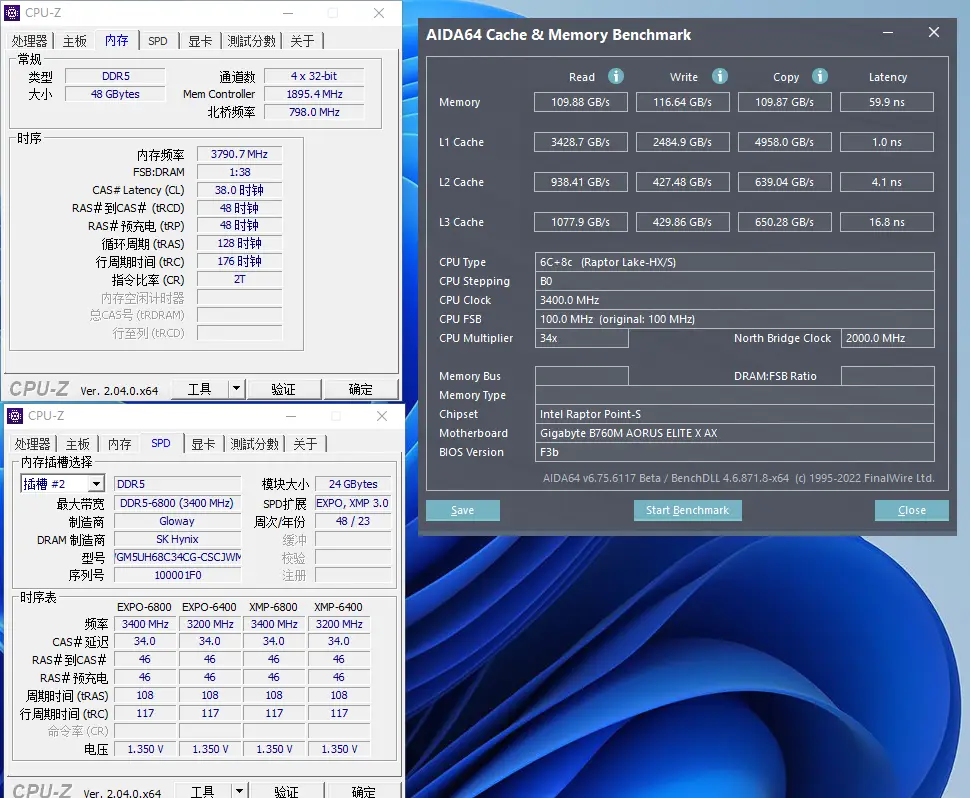This screenshot has width=970, height=798.
Task: Click the 大小 value 48 GBytes
Action: (115, 94)
